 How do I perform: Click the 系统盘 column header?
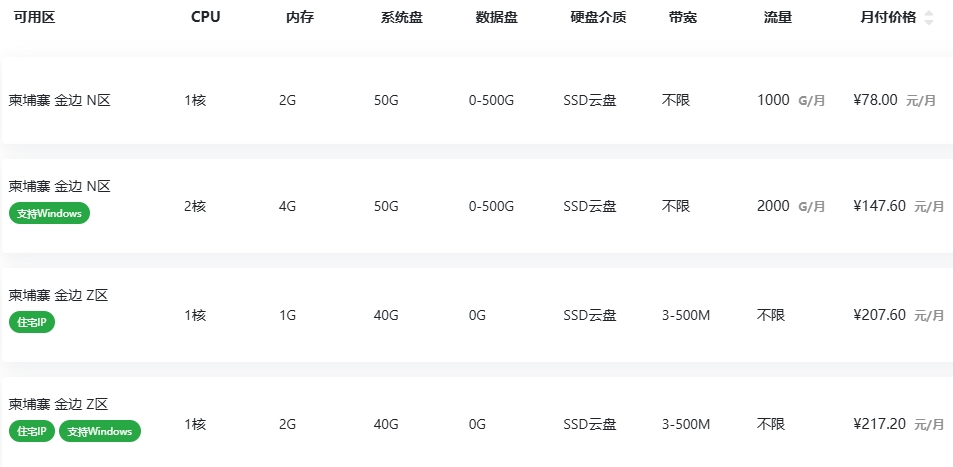point(402,18)
